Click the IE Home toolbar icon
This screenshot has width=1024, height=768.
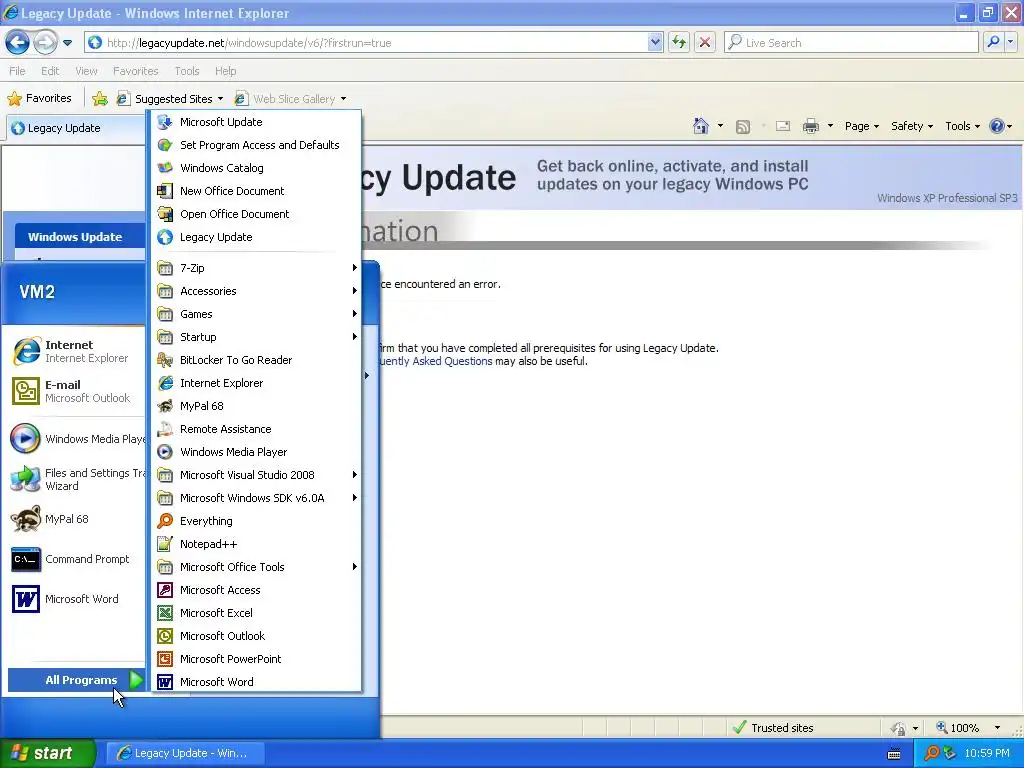[701, 126]
